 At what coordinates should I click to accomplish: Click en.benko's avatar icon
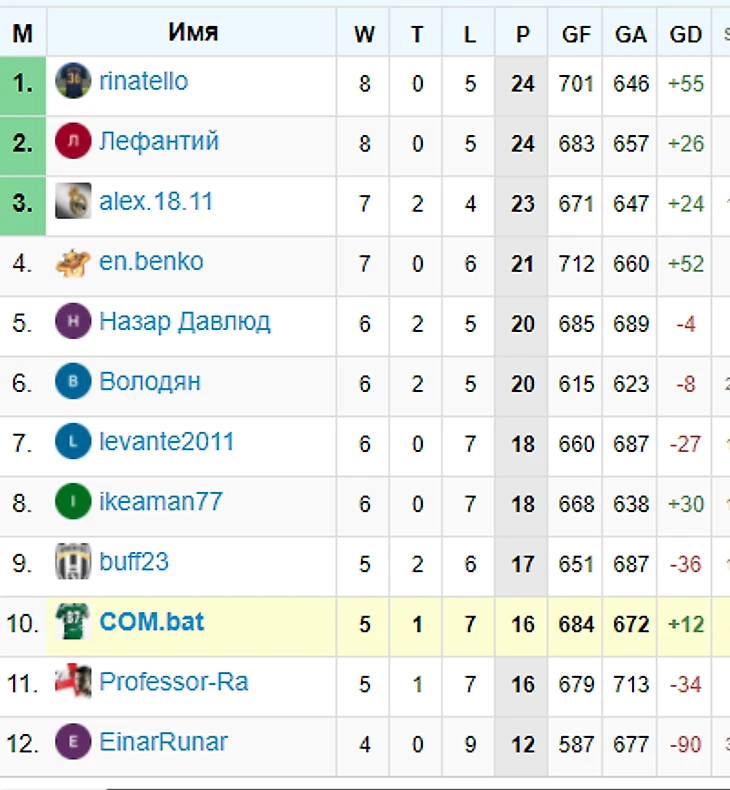coord(73,263)
